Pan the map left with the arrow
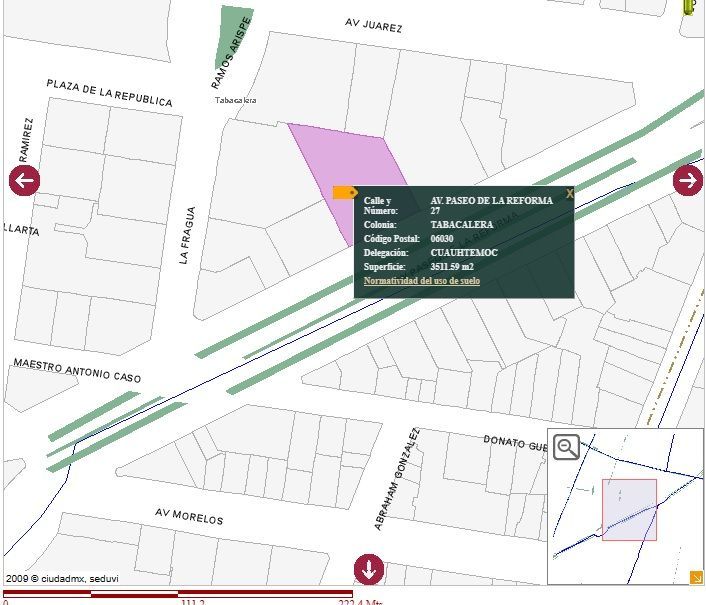 [x=24, y=180]
